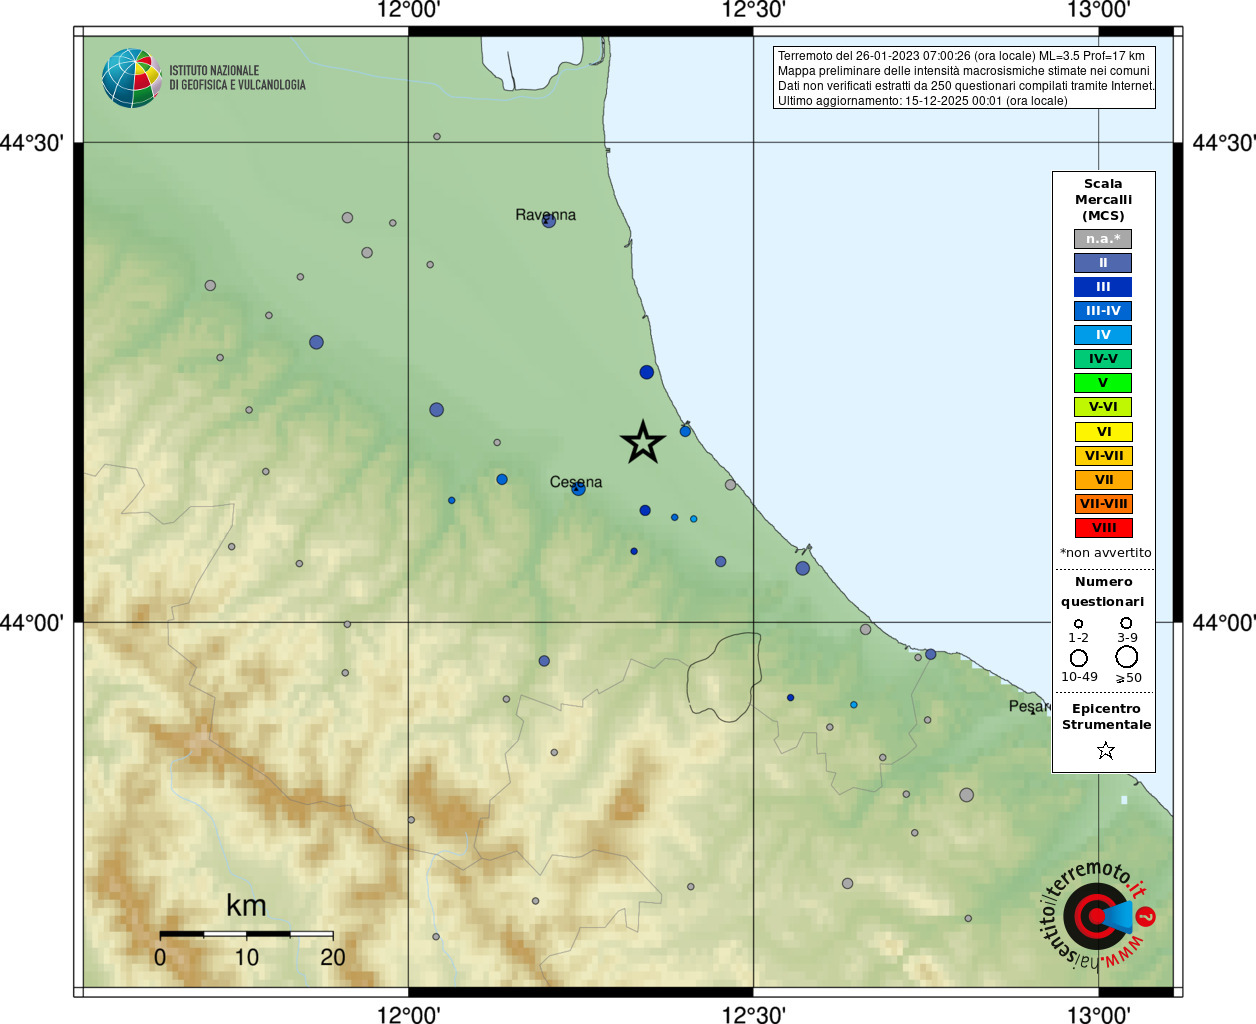This screenshot has height=1024, width=1256.
Task: Click the 'ISTITUTO NAZIONALE' logo text
Action: click(214, 71)
